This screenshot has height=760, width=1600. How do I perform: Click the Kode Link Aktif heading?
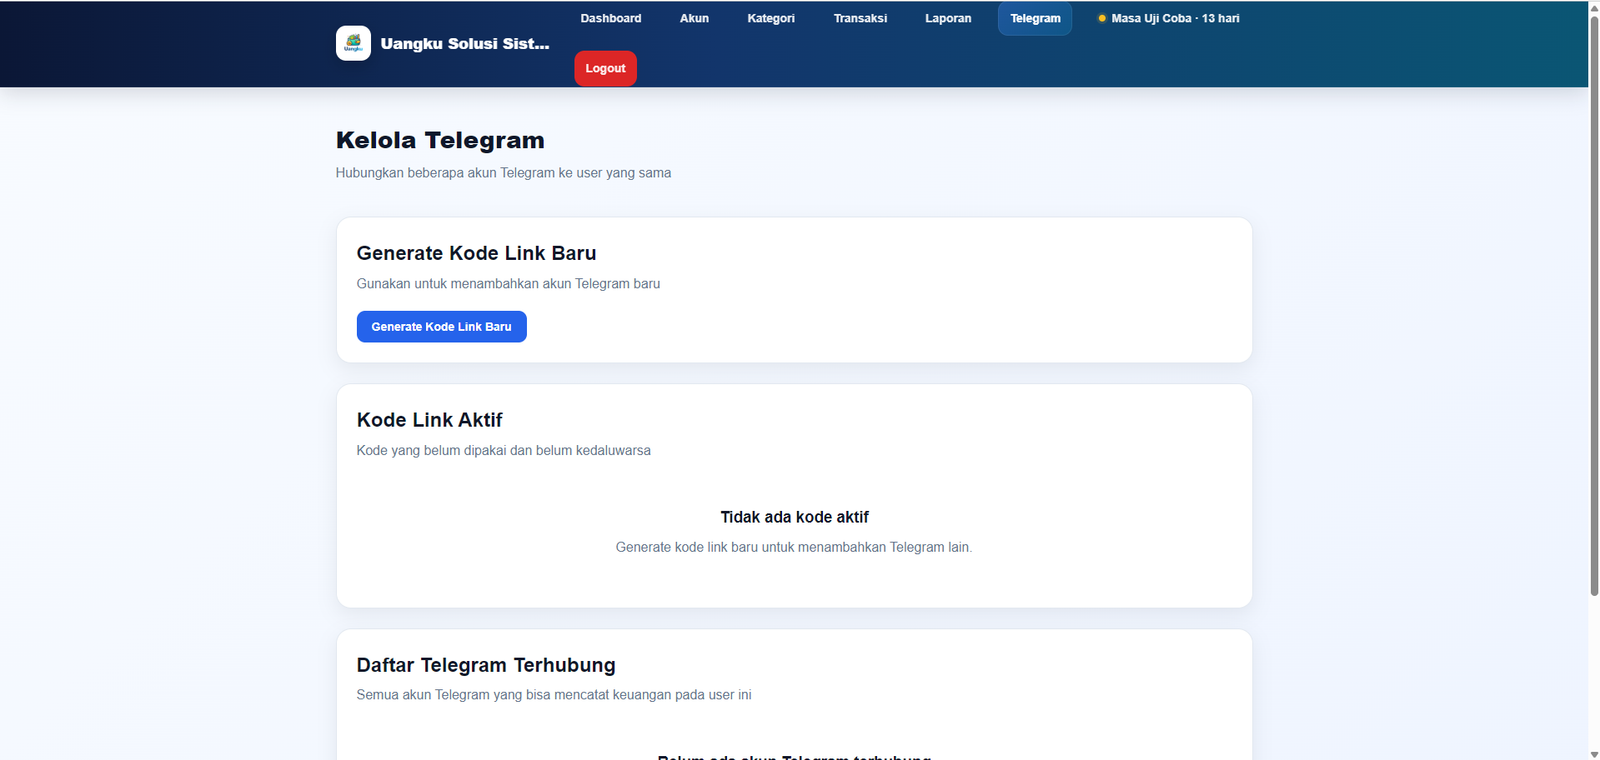pyautogui.click(x=429, y=420)
